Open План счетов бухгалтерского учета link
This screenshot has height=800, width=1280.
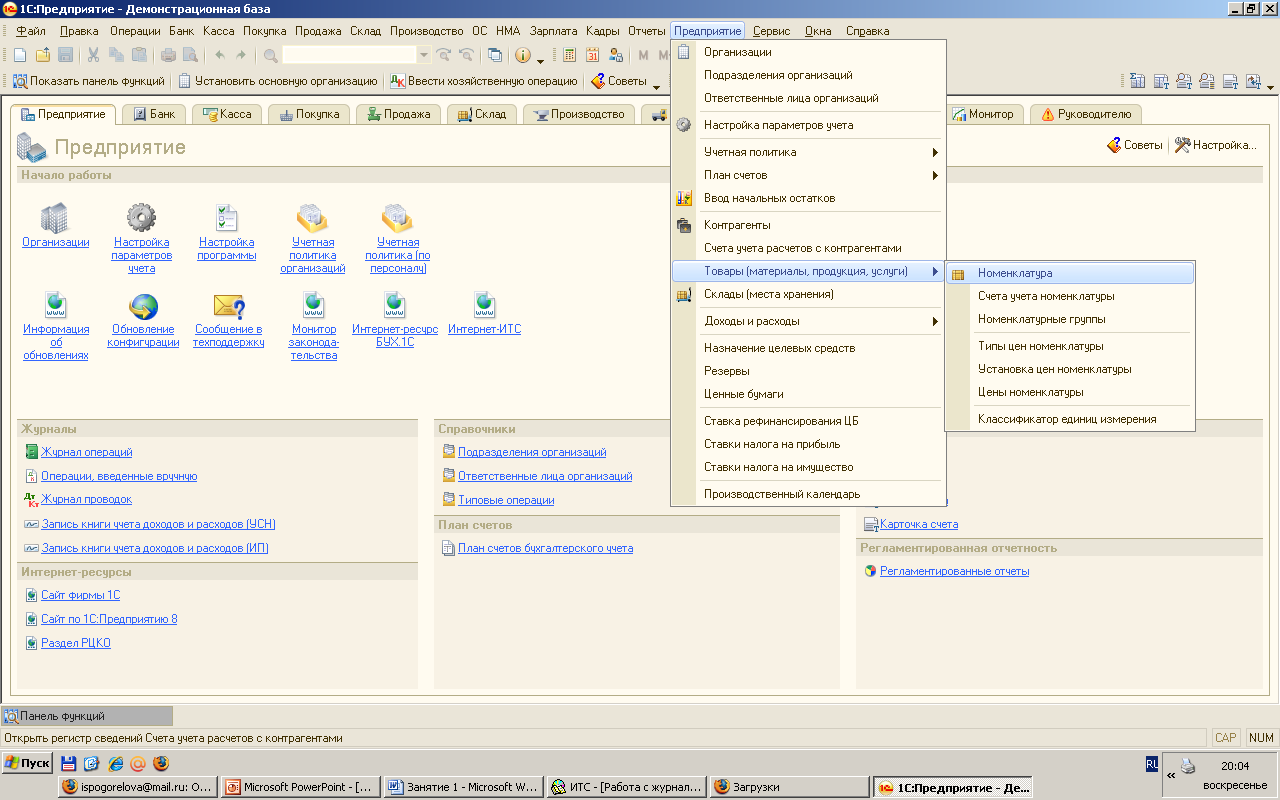[x=545, y=548]
